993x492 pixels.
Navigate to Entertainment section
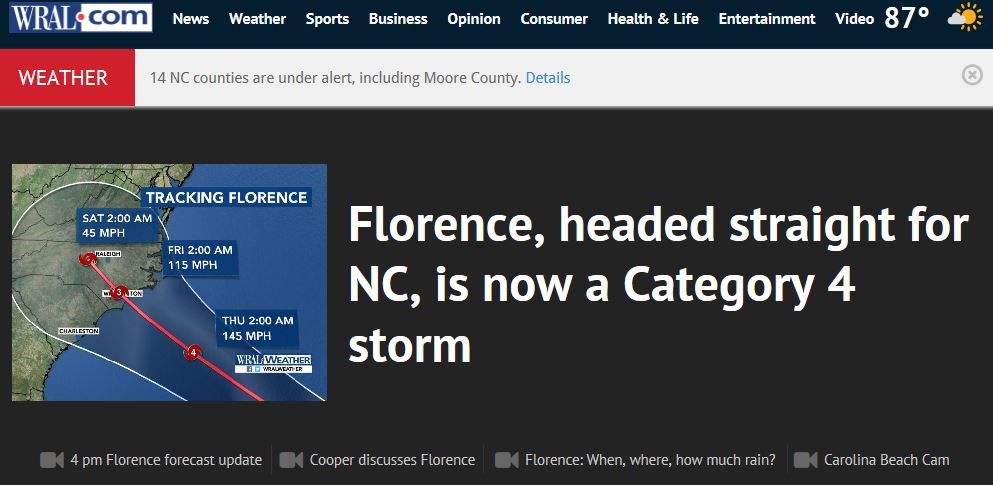click(767, 19)
